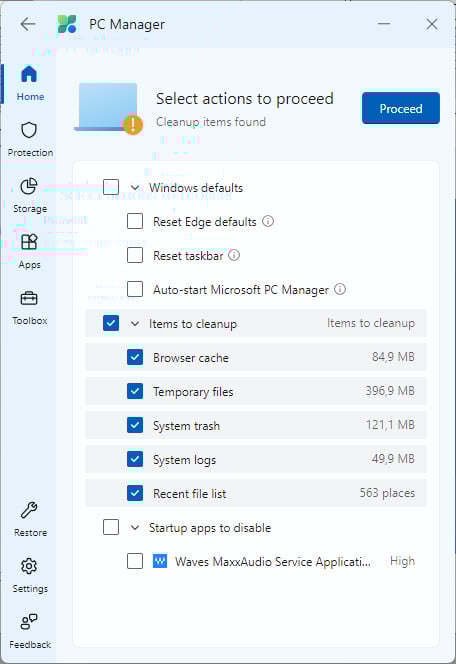Collapse the Items to cleanup chevron

[135, 324]
